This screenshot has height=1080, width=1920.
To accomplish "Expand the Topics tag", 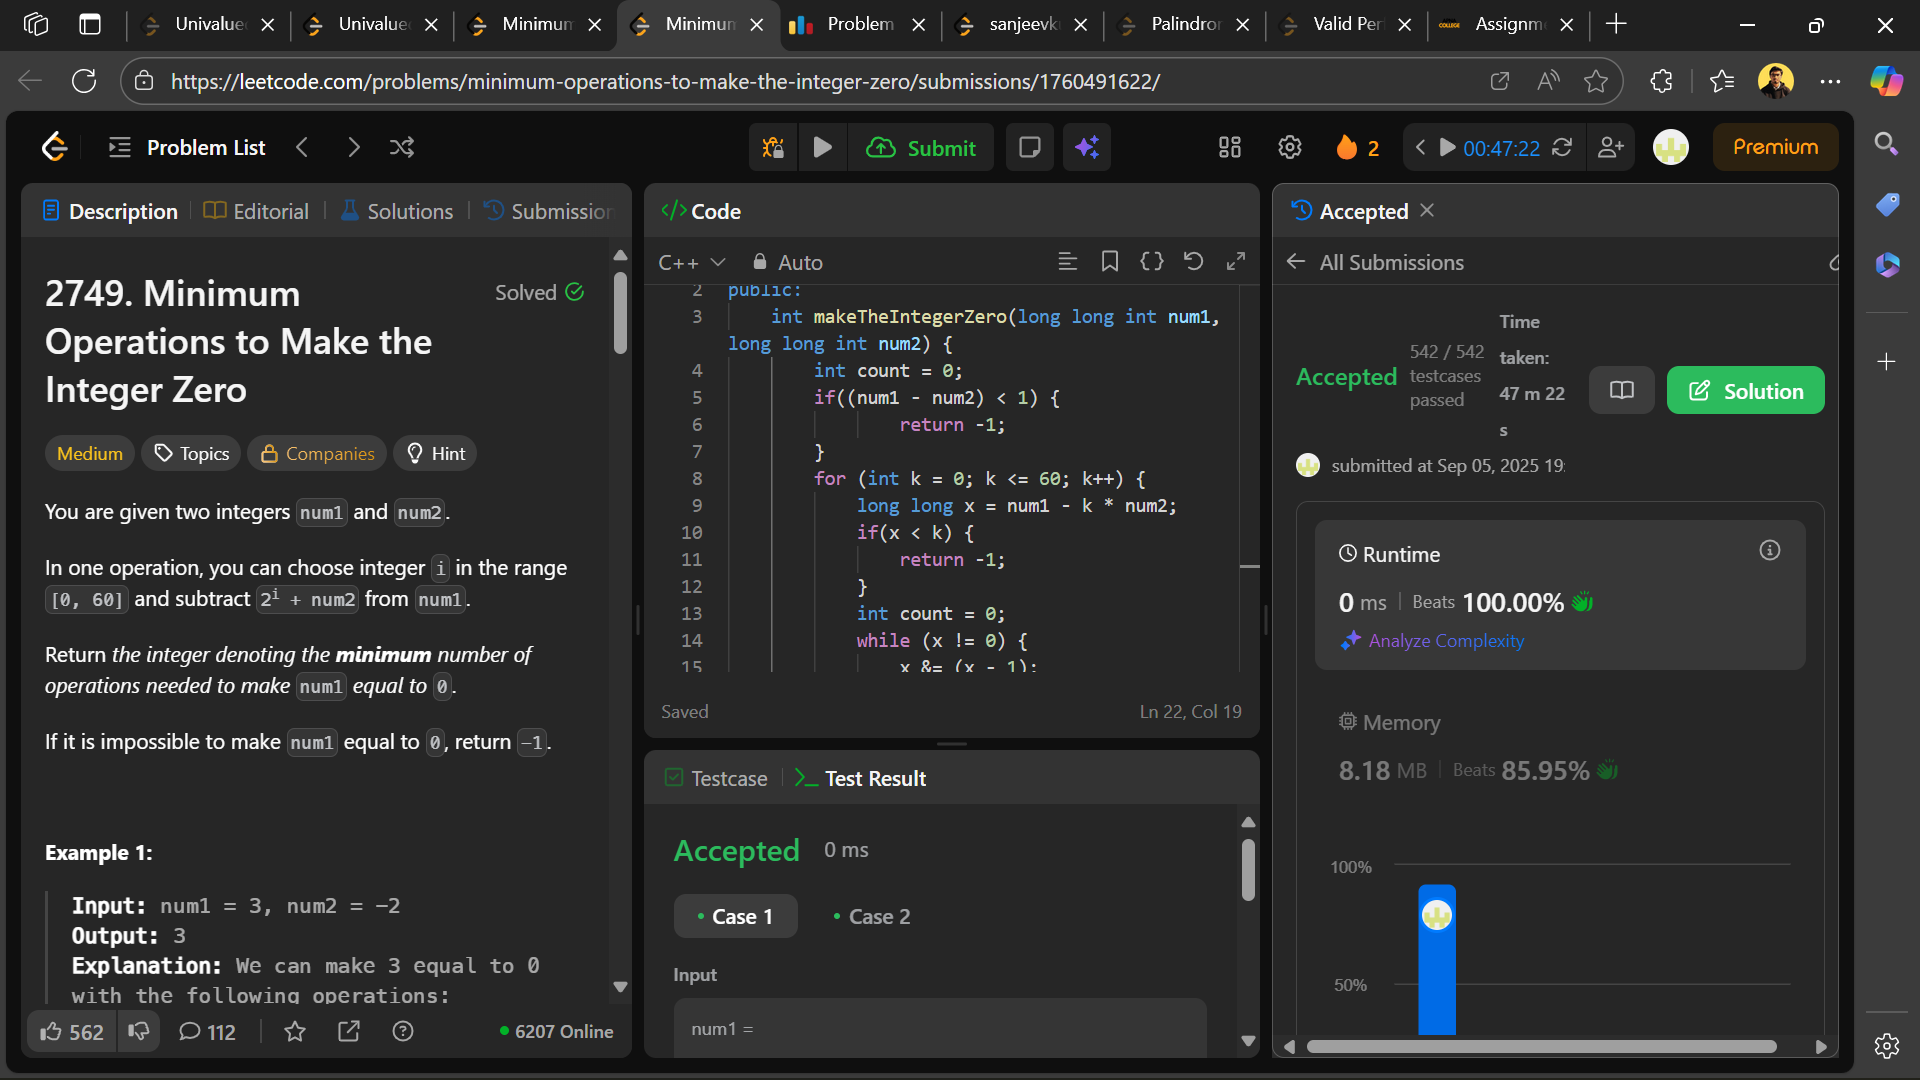I will pyautogui.click(x=191, y=454).
